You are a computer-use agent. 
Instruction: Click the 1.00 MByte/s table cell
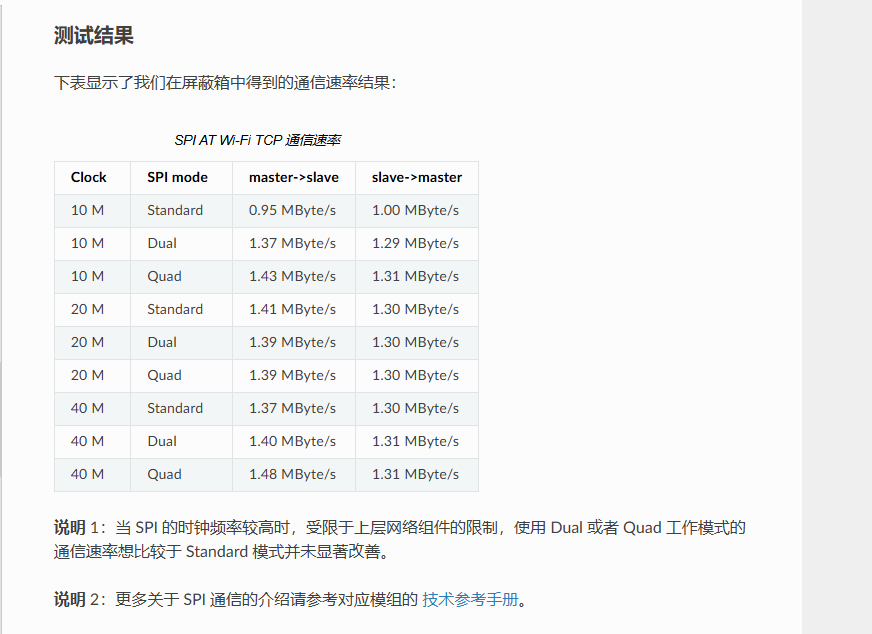click(x=415, y=210)
